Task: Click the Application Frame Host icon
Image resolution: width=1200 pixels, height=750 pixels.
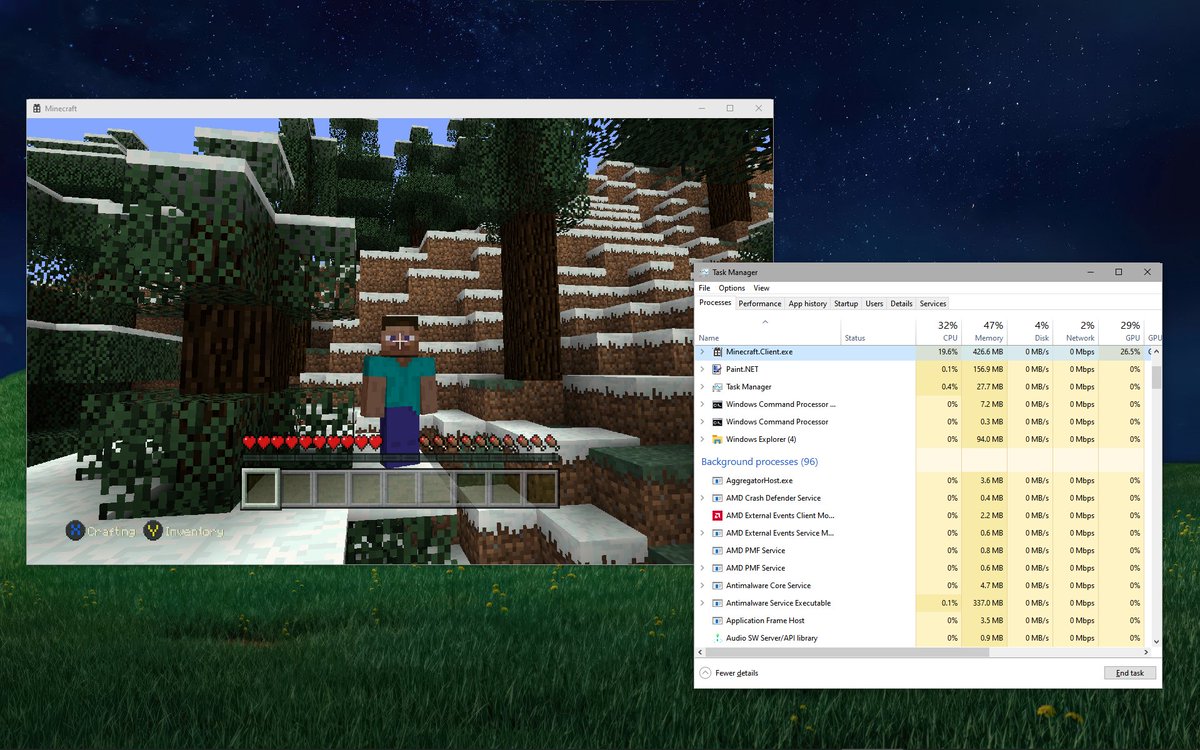Action: 718,621
